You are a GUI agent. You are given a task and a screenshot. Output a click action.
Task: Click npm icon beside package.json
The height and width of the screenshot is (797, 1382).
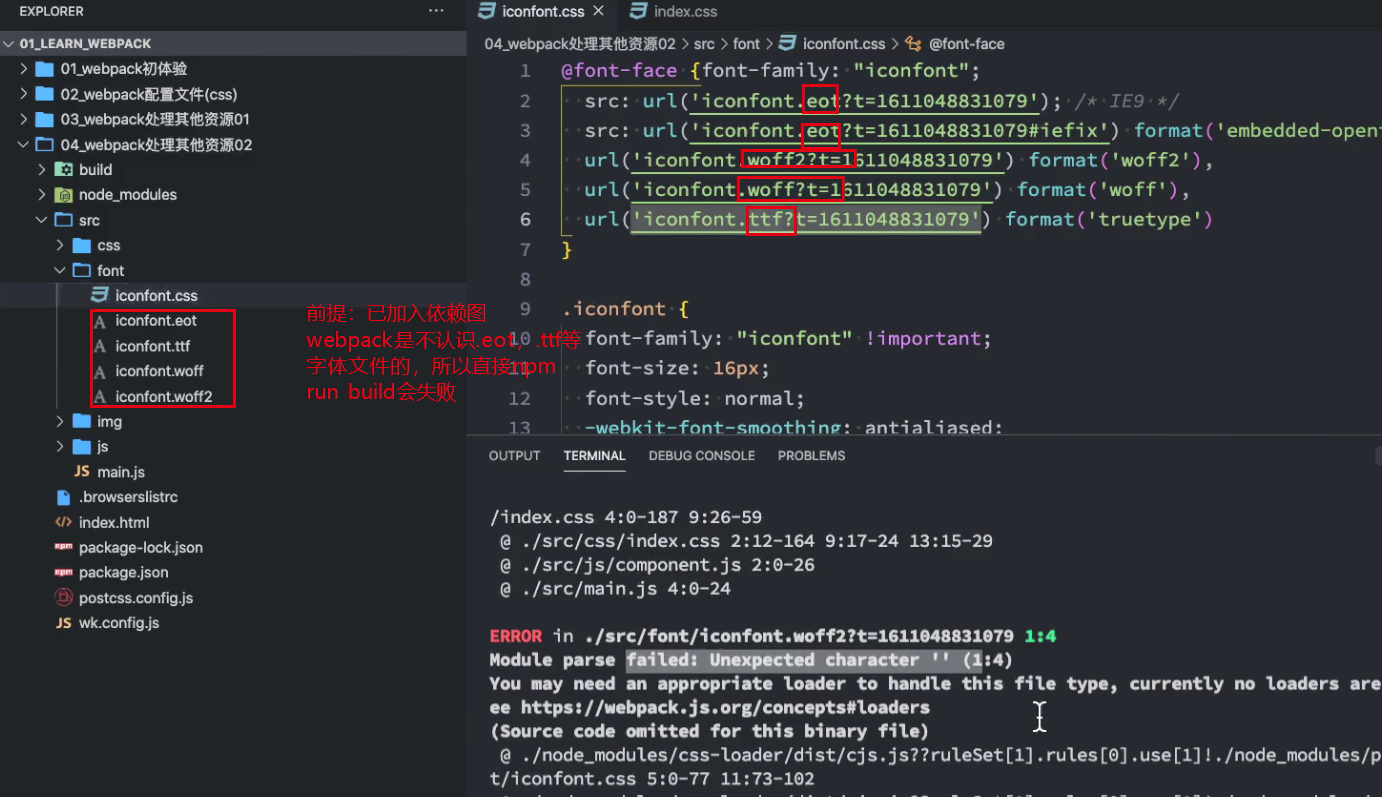tap(63, 572)
